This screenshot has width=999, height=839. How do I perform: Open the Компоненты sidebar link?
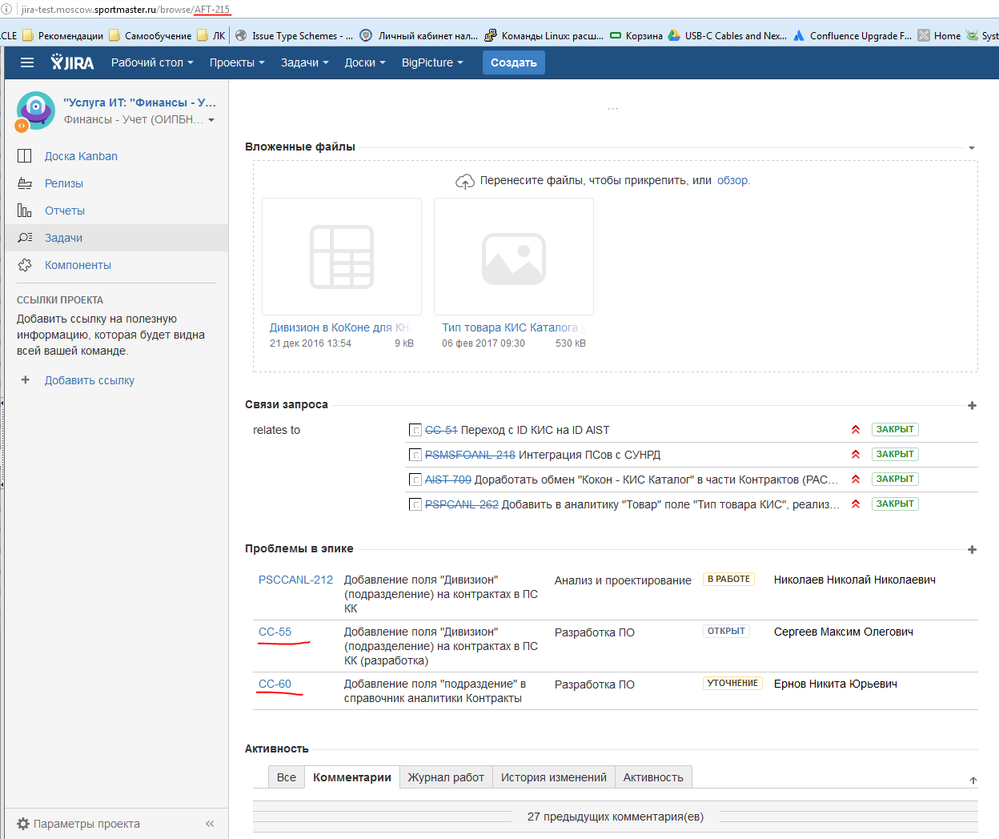click(78, 265)
